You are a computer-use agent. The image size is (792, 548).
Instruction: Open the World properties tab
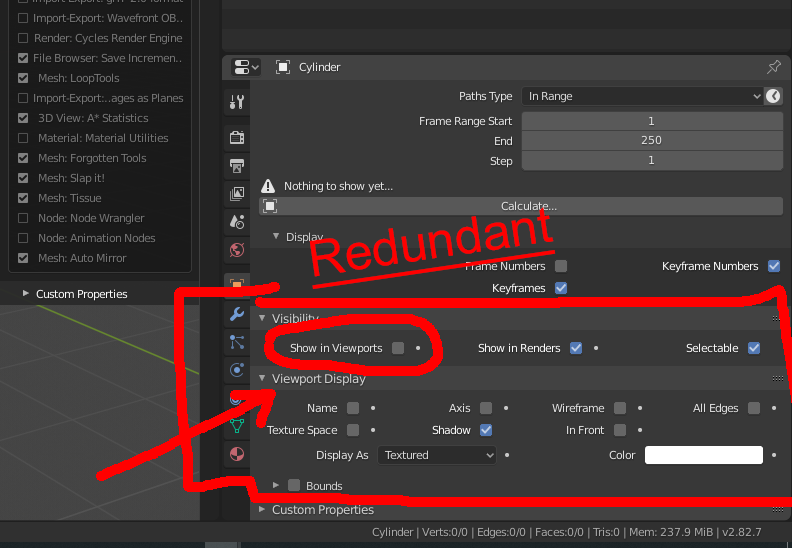(x=236, y=250)
